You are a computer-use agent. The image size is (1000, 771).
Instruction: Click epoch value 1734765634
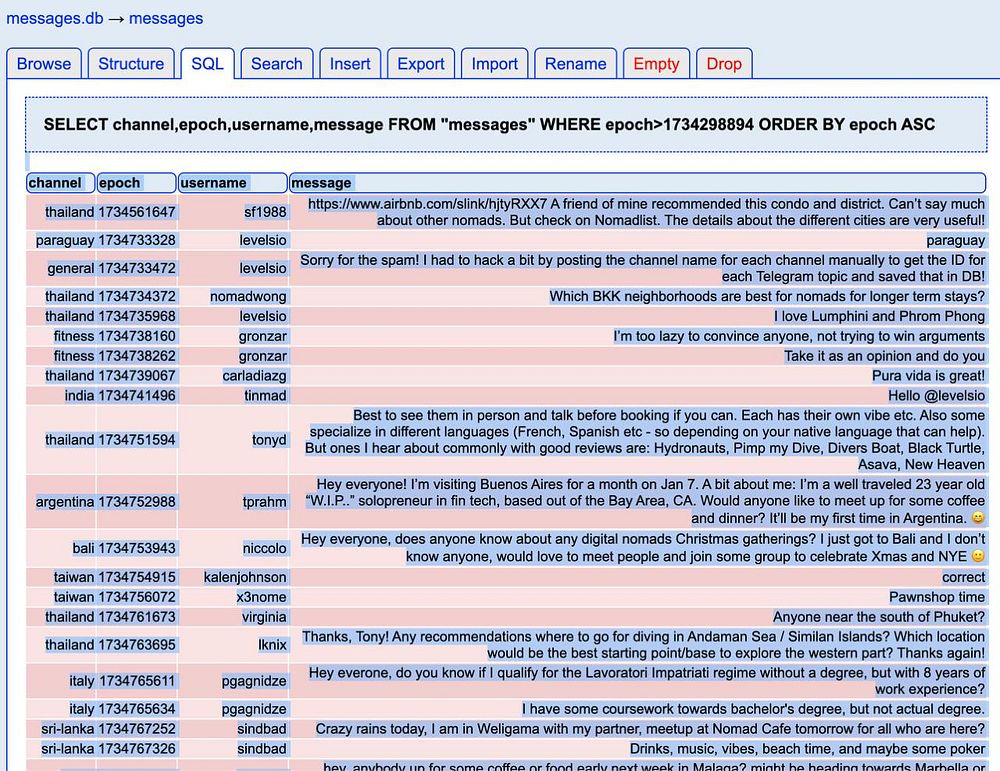(136, 709)
